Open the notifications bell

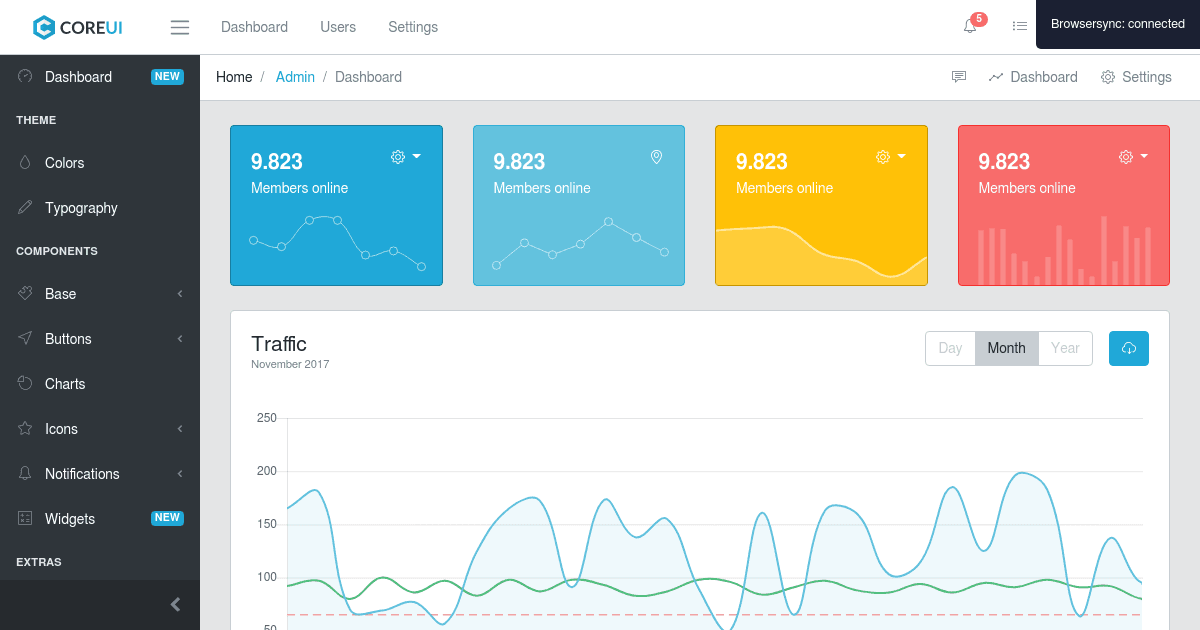coord(970,27)
